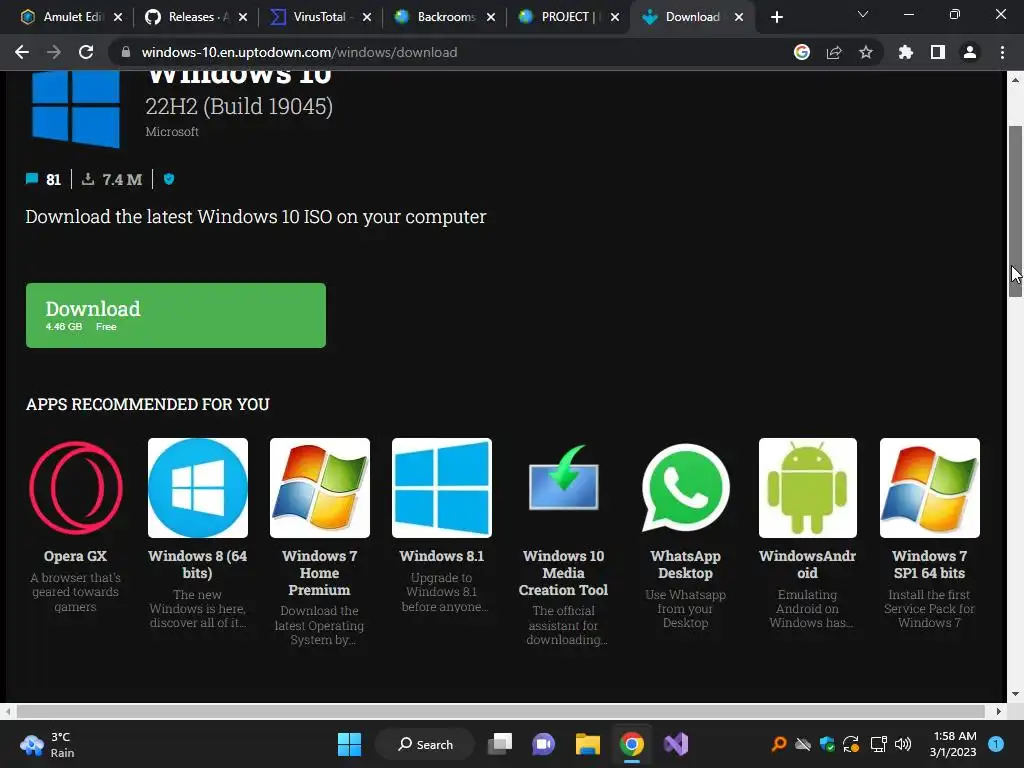This screenshot has height=768, width=1024.
Task: Click the Windows 8.1 title link
Action: (442, 556)
